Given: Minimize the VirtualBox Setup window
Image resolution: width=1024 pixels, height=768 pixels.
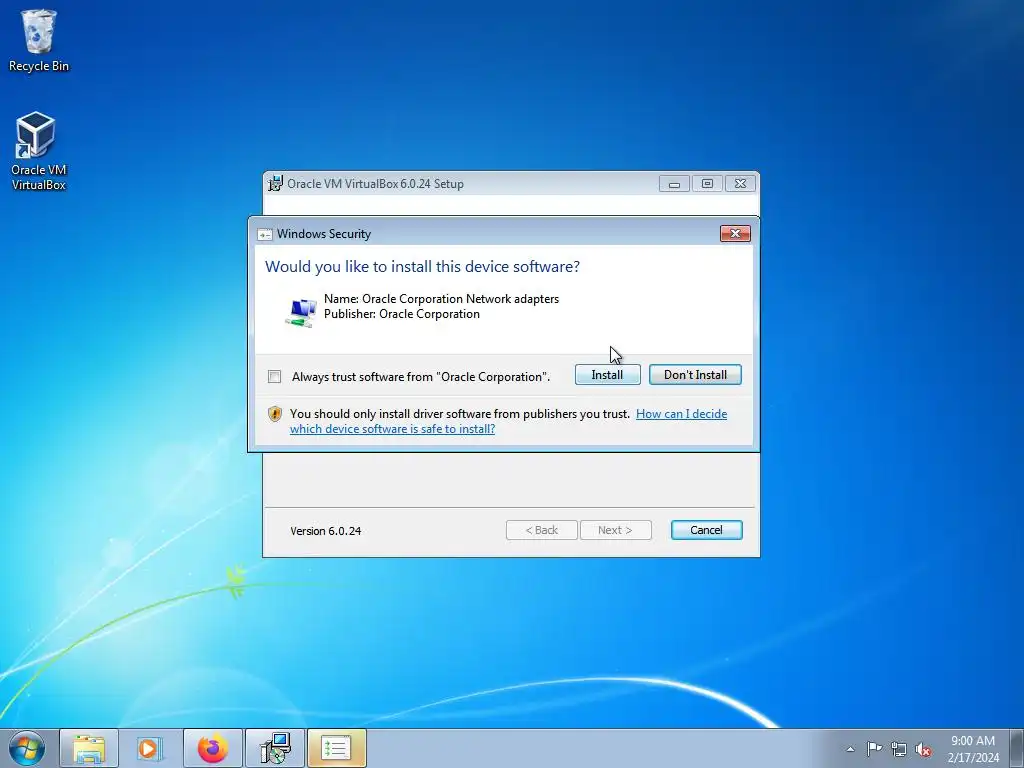Looking at the screenshot, I should tap(674, 184).
